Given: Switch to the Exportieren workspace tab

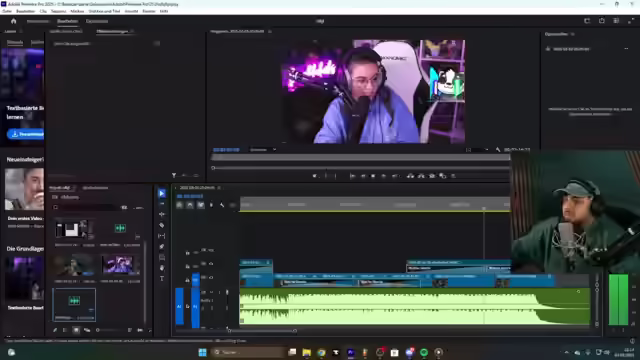Looking at the screenshot, I should click(x=97, y=21).
